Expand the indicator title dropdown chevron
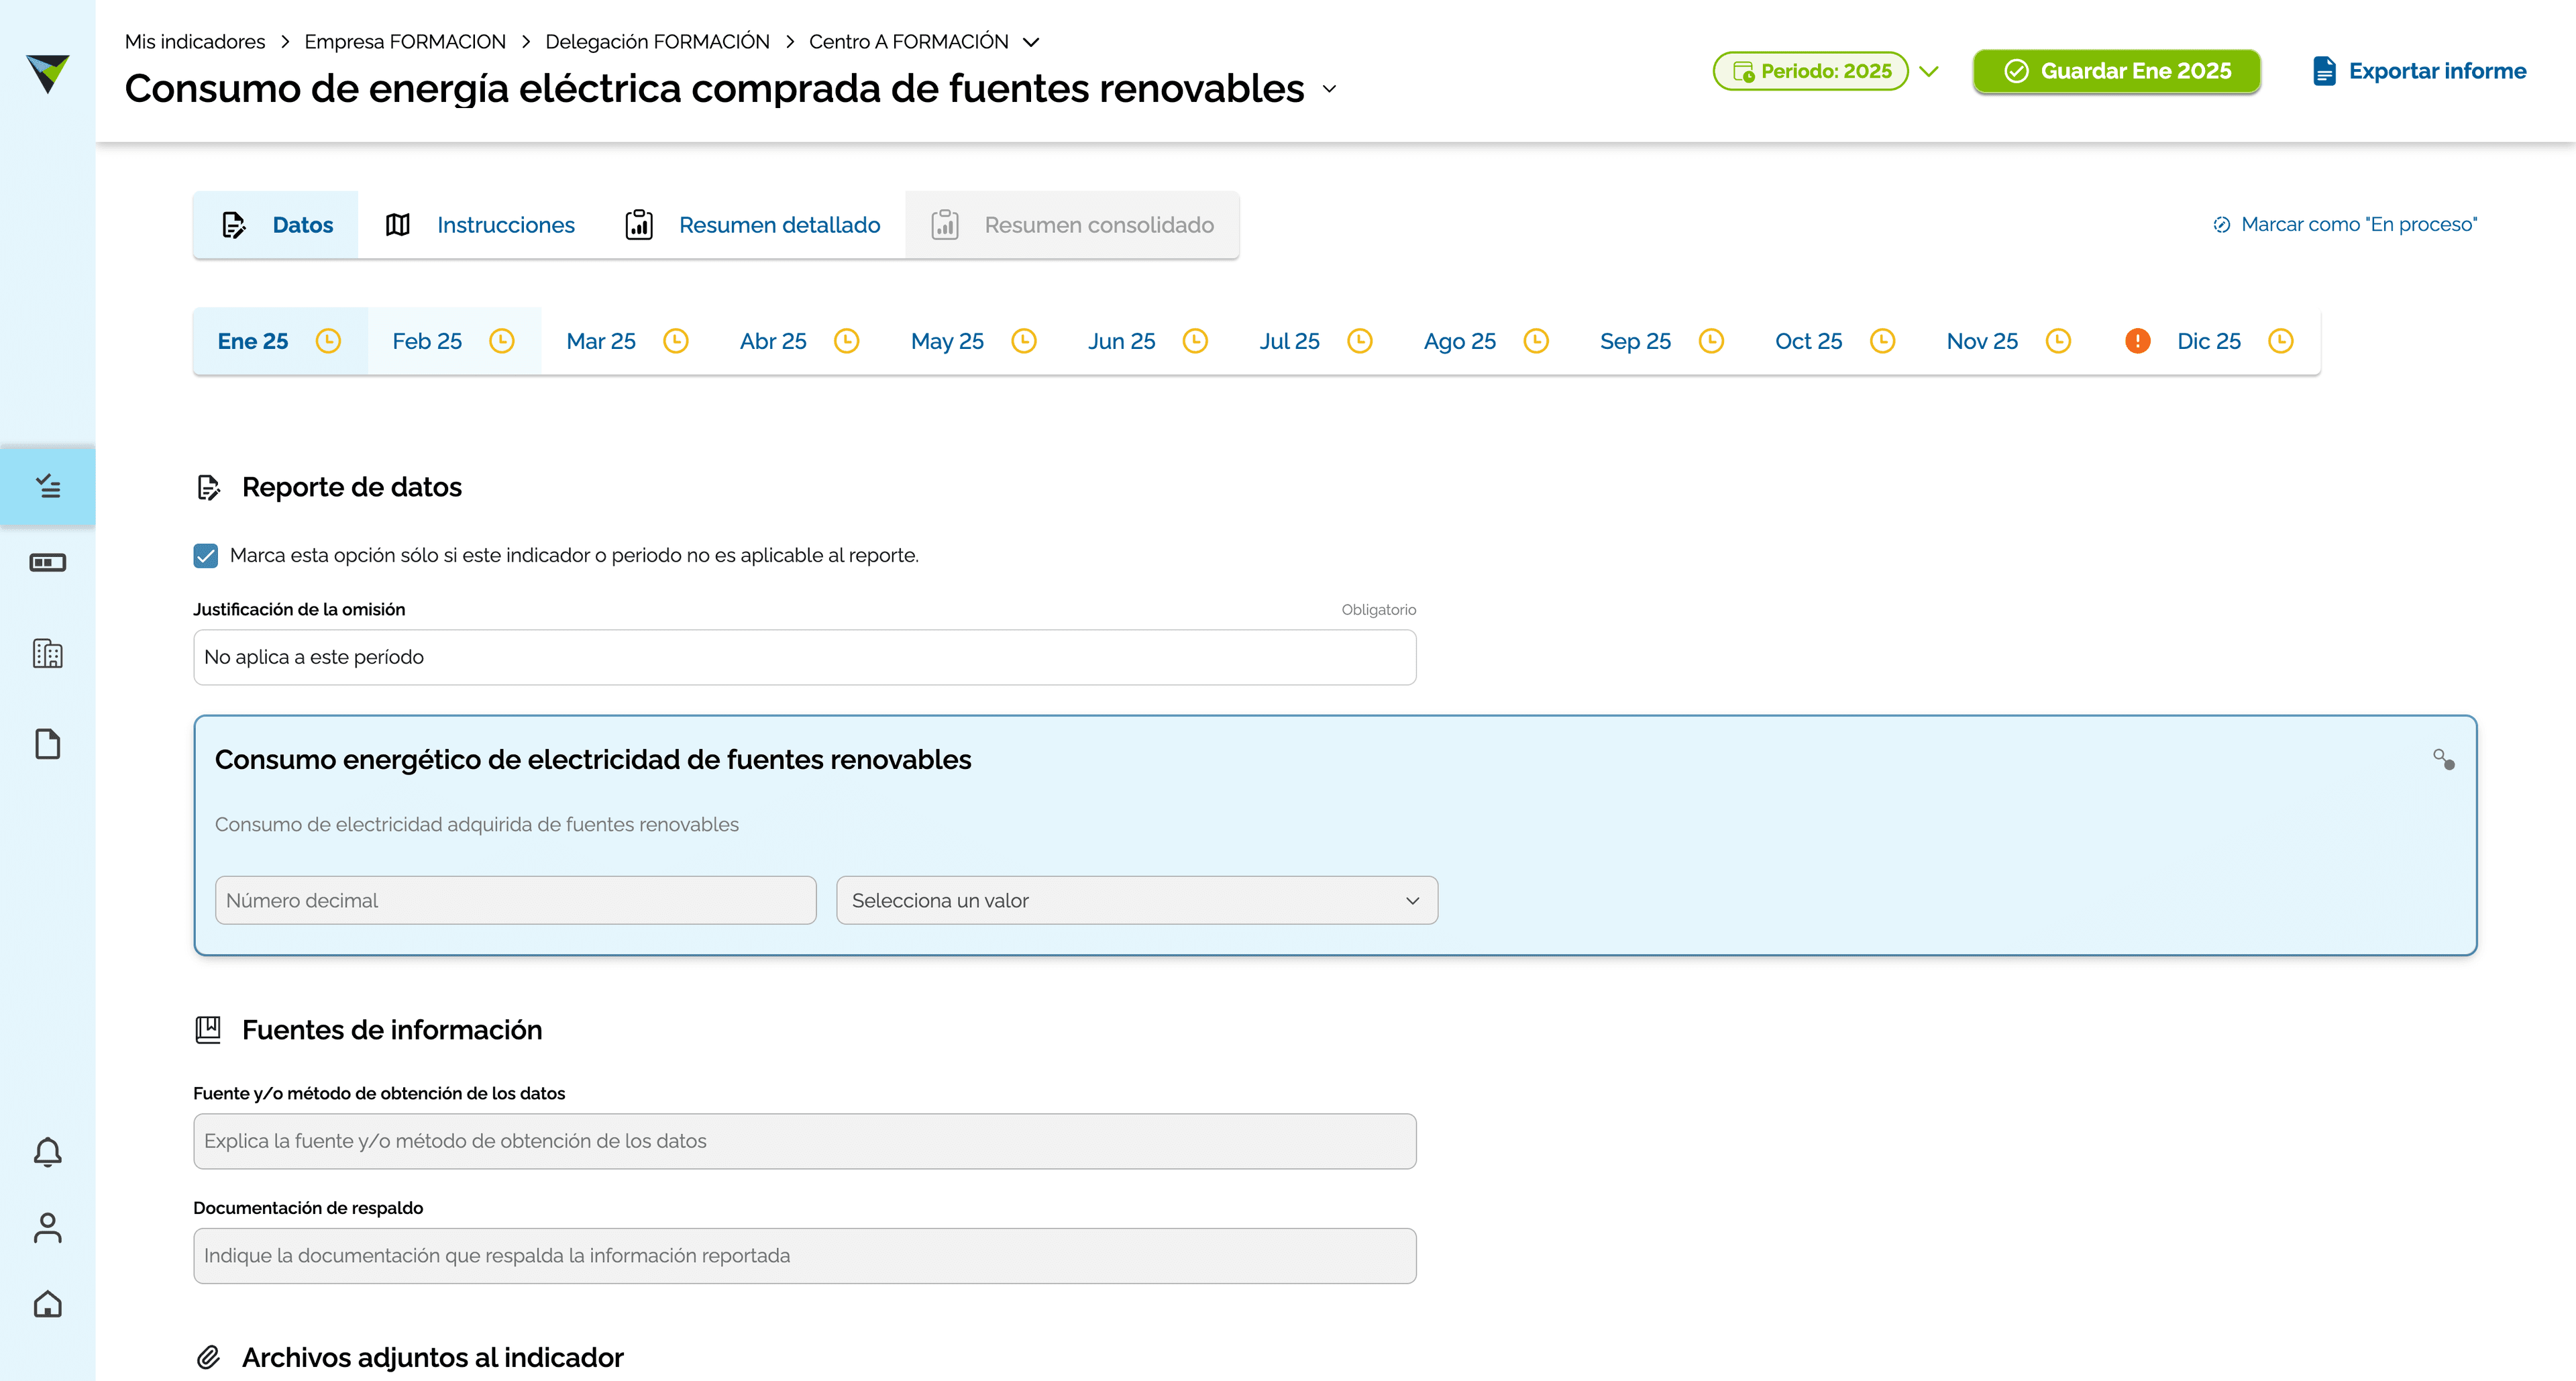 (1329, 89)
